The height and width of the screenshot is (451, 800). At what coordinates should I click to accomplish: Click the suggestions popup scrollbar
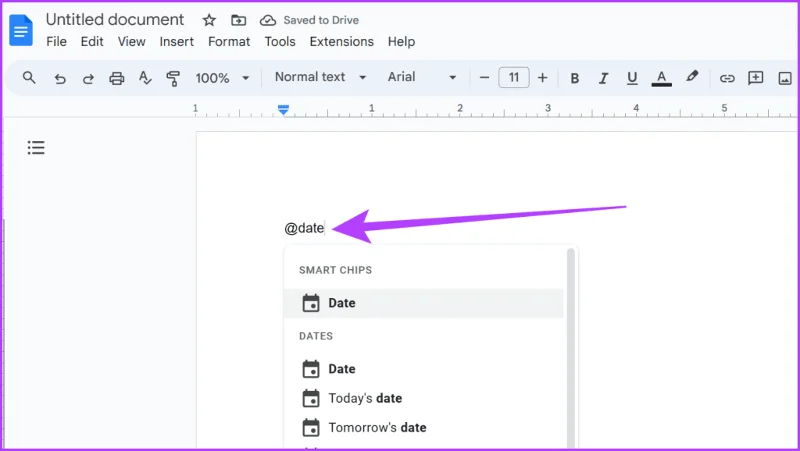click(x=571, y=347)
